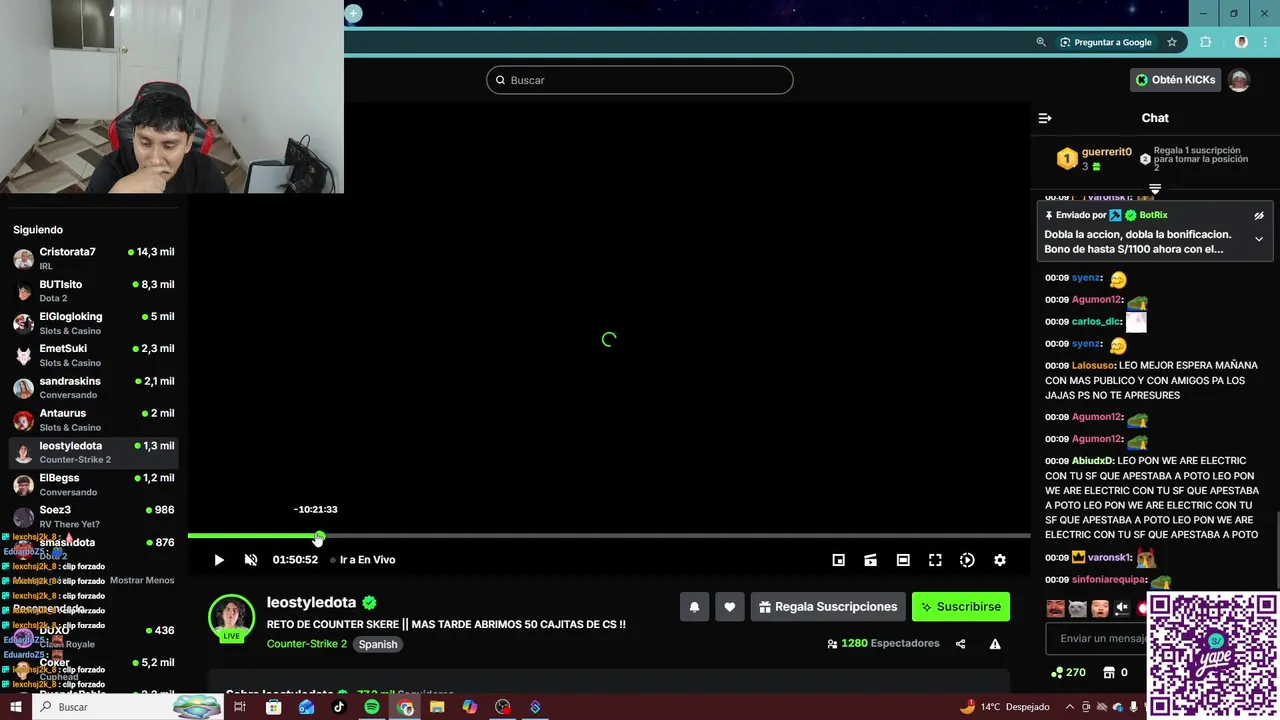Open the sandraskins channel in the sidebar
The height and width of the screenshot is (720, 1280).
94,388
